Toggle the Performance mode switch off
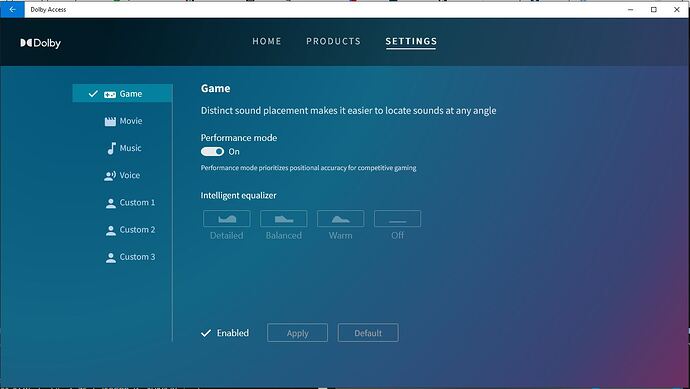The width and height of the screenshot is (690, 389). click(212, 151)
